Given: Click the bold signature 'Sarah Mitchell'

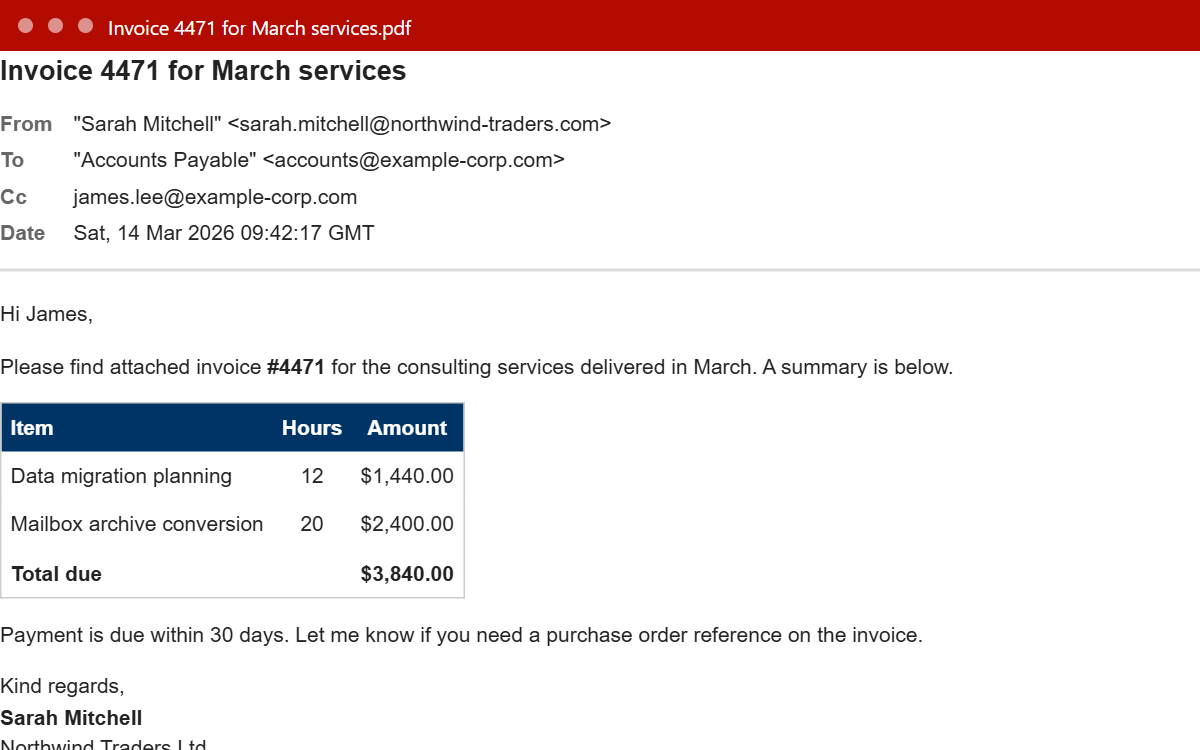Looking at the screenshot, I should (71, 718).
